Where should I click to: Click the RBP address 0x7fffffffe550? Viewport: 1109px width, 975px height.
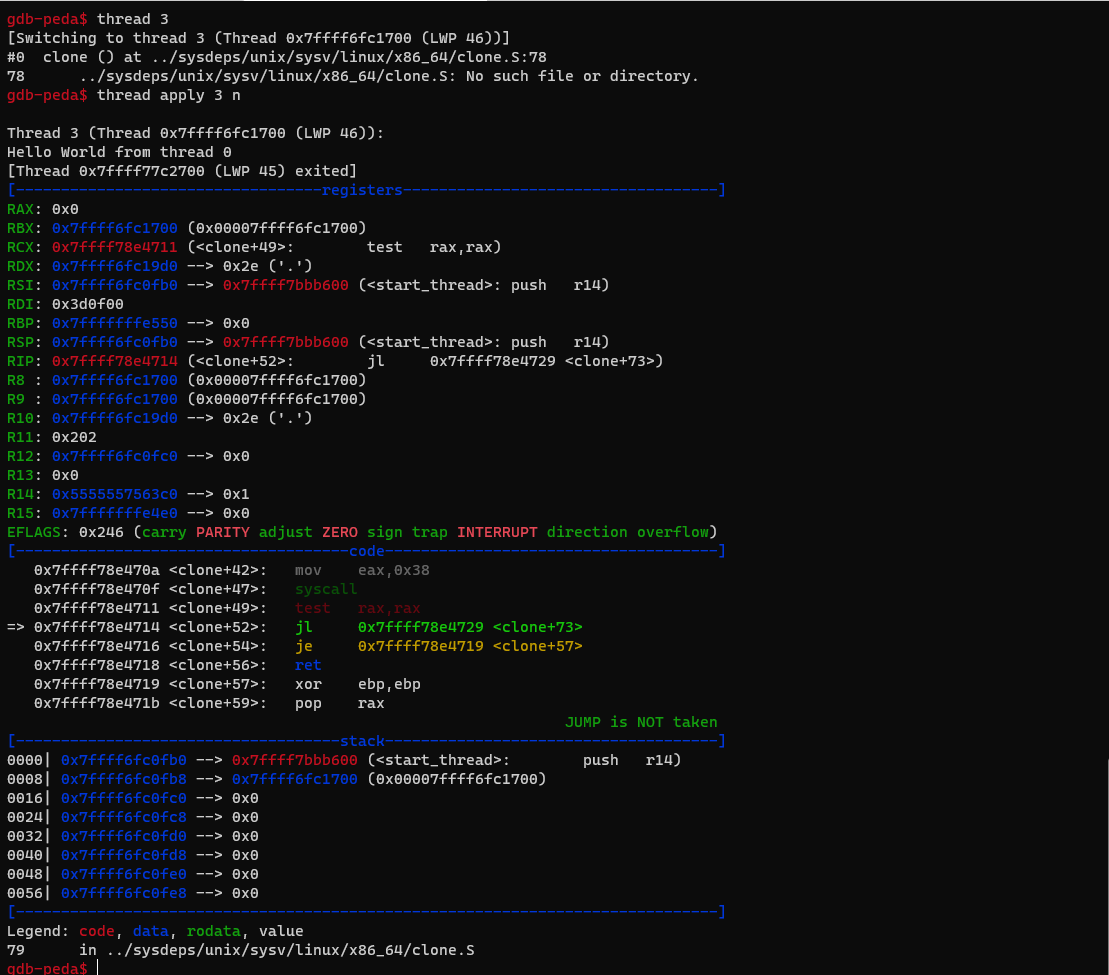115,323
